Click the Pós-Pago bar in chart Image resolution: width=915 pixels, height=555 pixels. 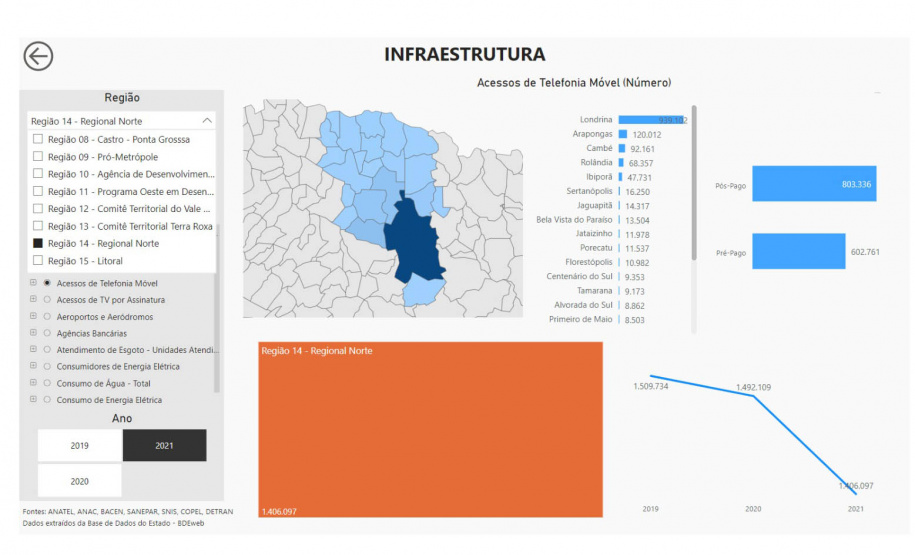[x=813, y=184]
